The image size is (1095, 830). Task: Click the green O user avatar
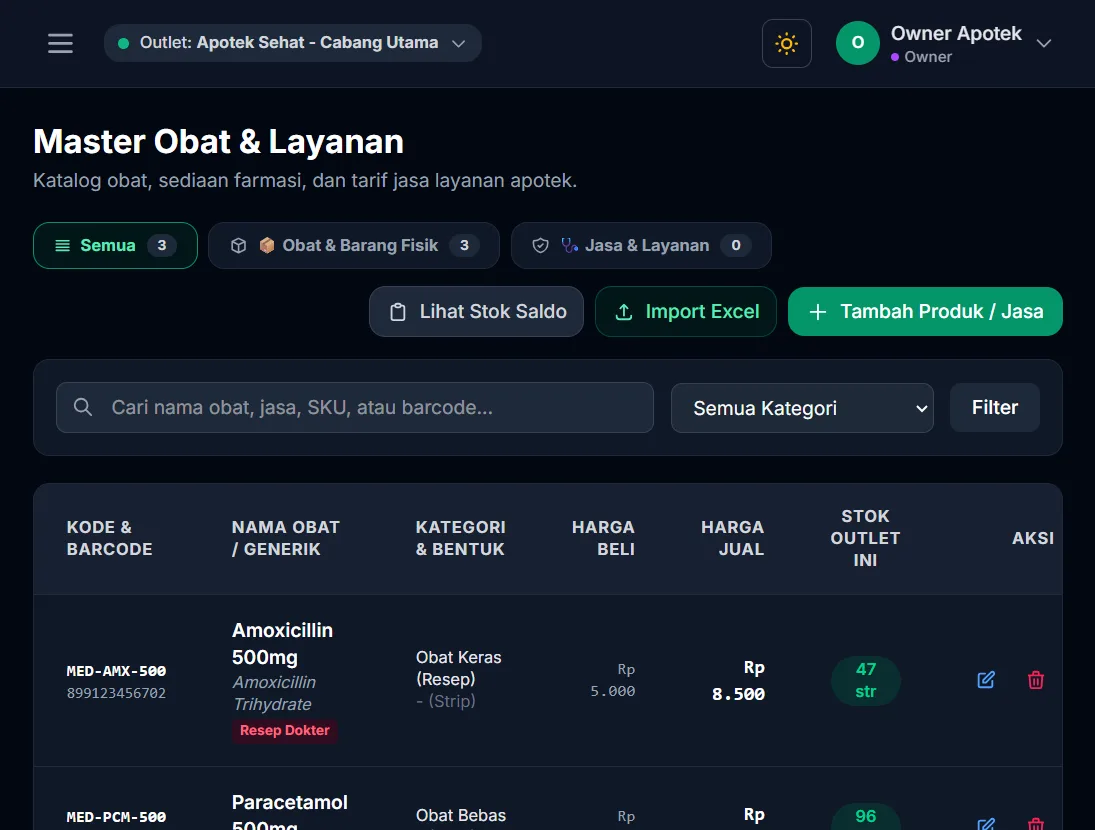[857, 43]
